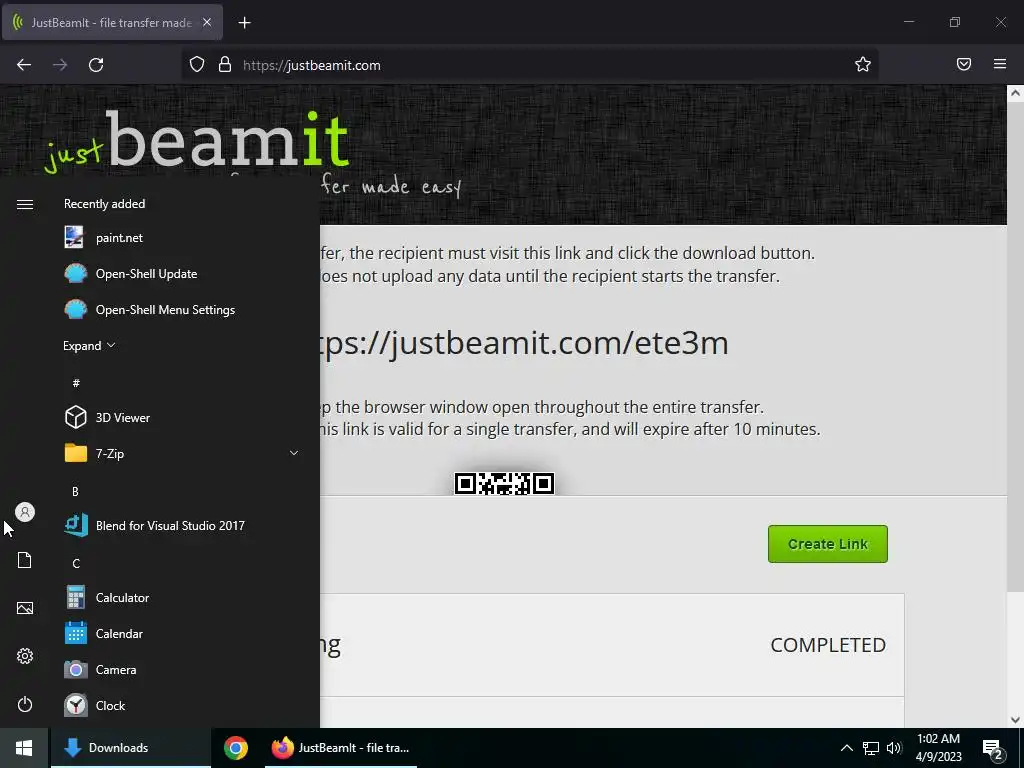Expand the Recently added list
The width and height of the screenshot is (1024, 768).
pos(89,345)
